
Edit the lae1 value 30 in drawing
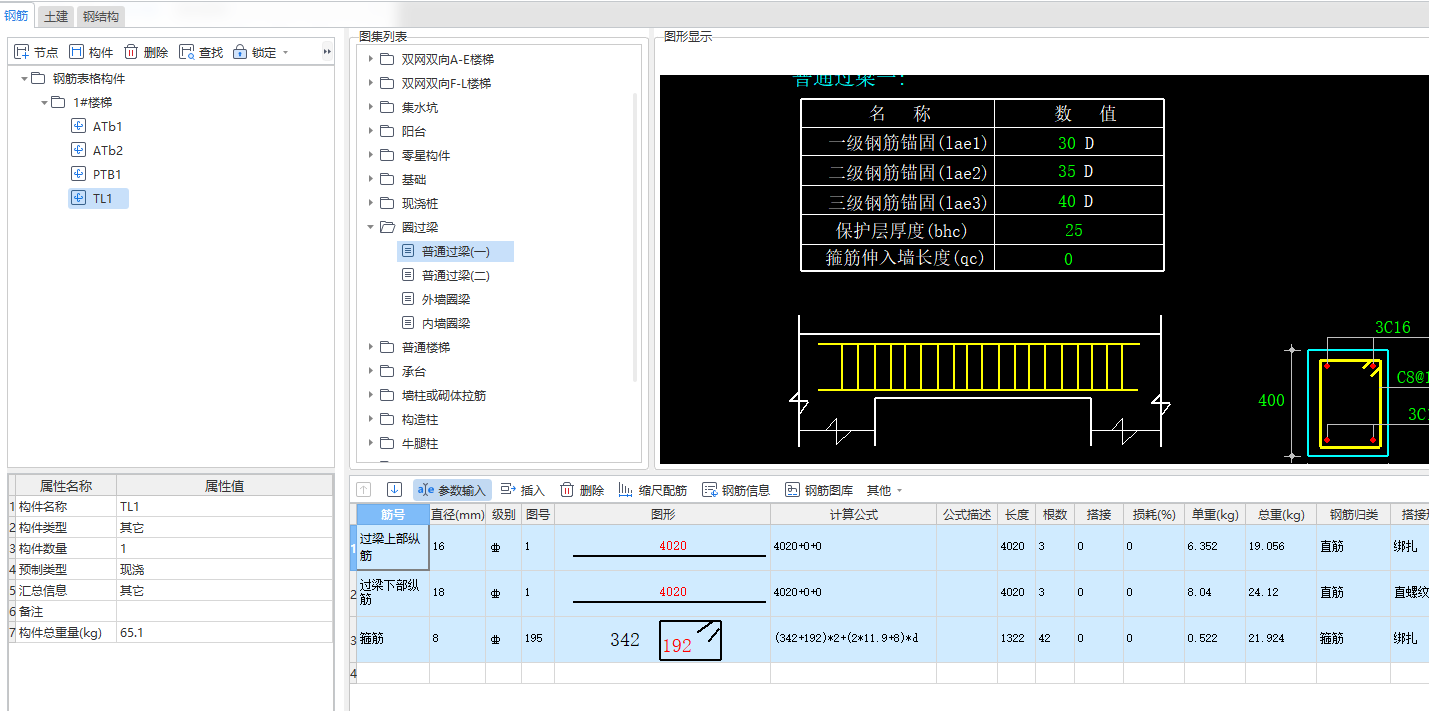click(1067, 143)
